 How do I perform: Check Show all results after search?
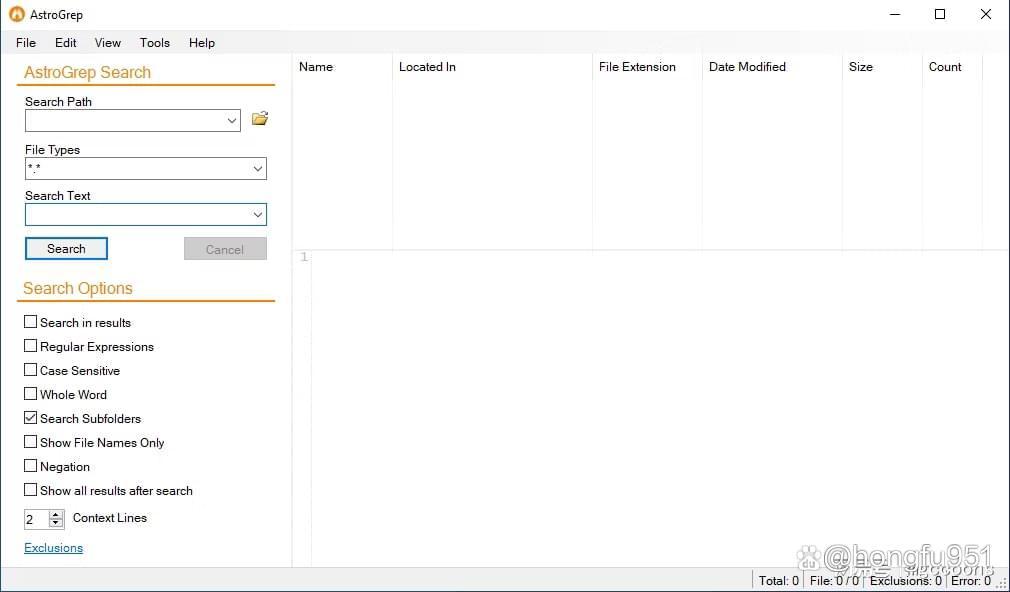pyautogui.click(x=30, y=490)
